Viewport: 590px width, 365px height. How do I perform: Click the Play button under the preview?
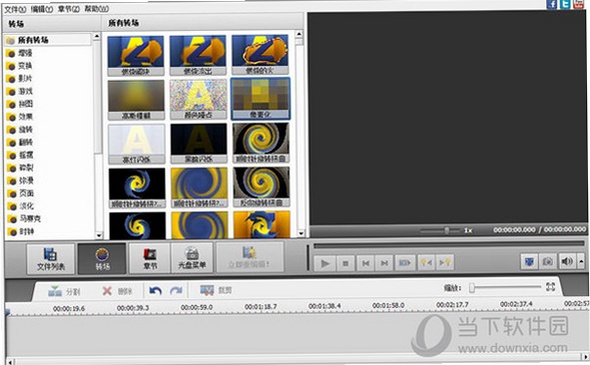[x=325, y=263]
